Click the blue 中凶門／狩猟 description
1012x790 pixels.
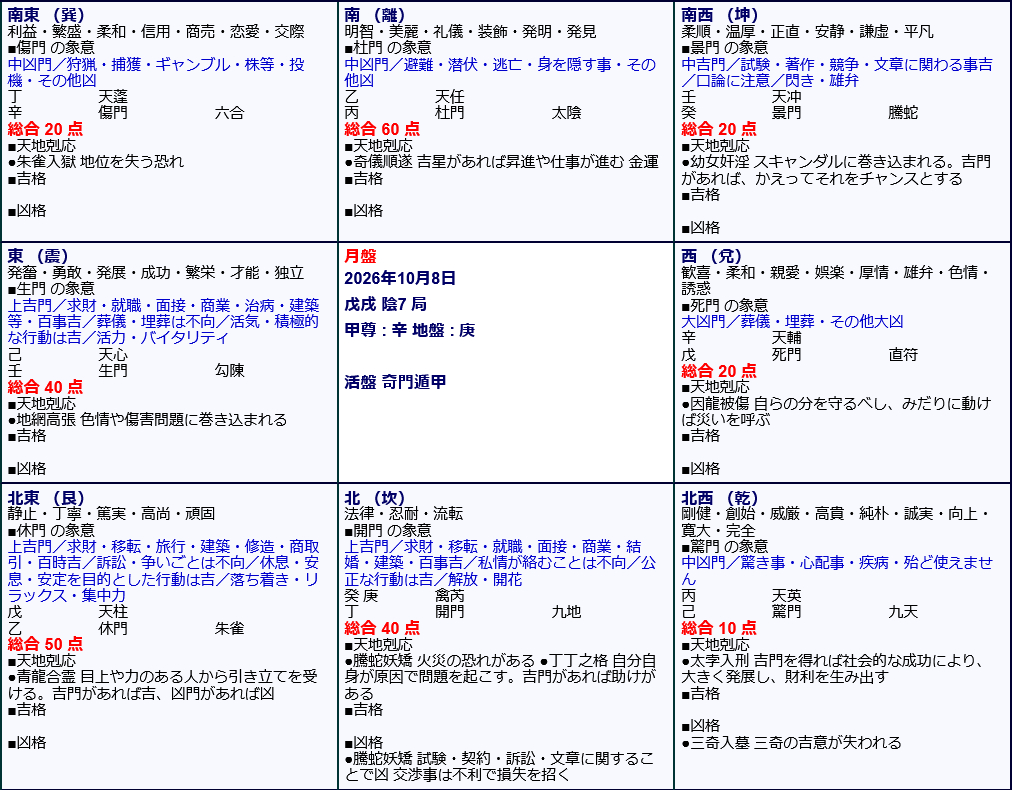156,72
